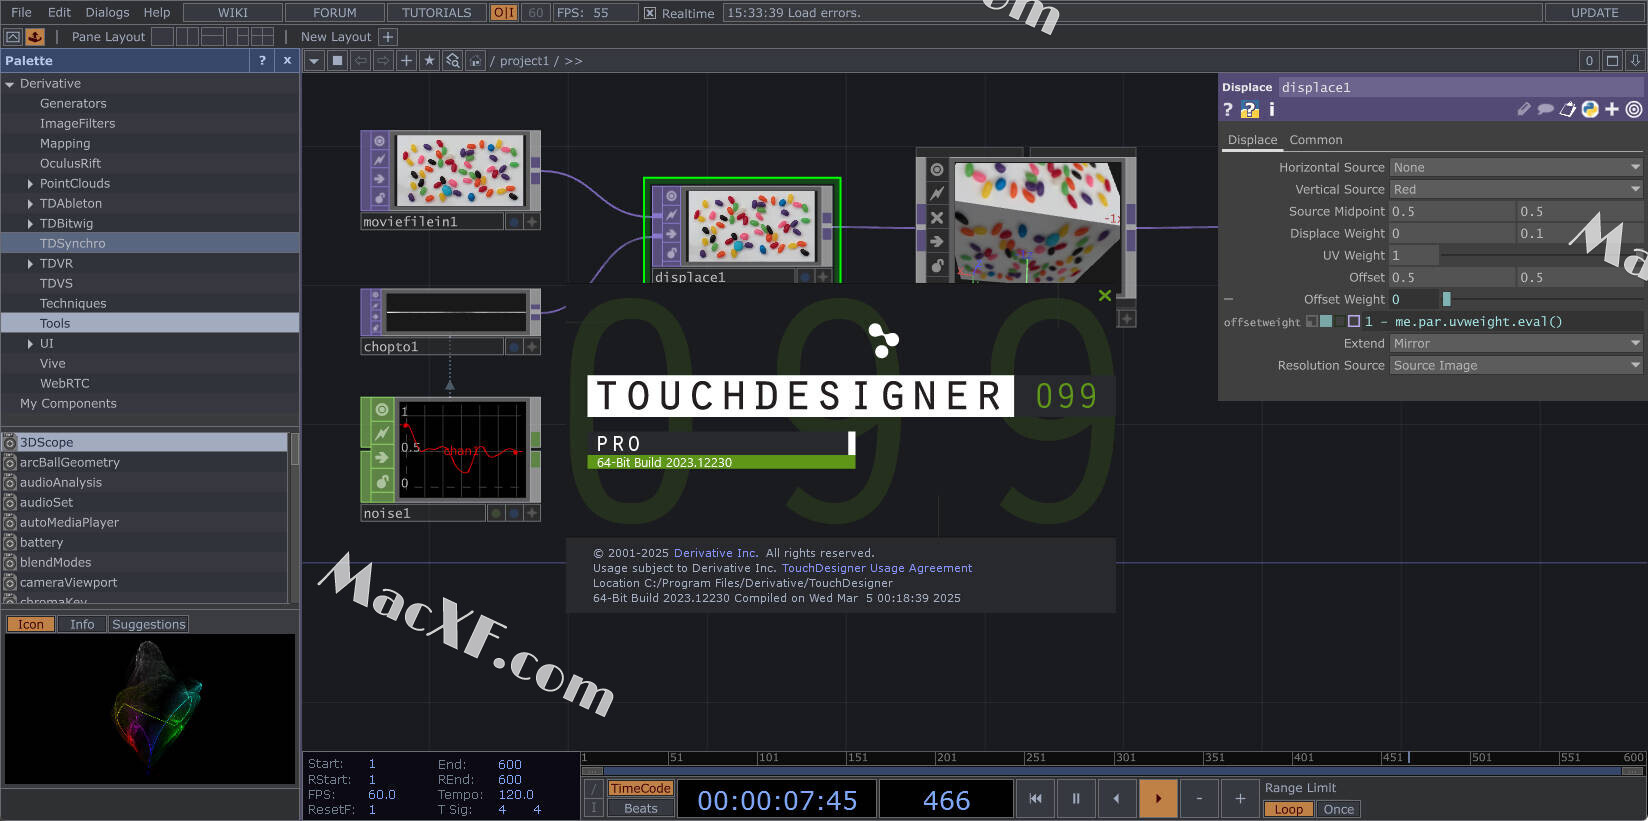
Task: Open TouchDesigner Usage Agreement link
Action: coord(877,568)
